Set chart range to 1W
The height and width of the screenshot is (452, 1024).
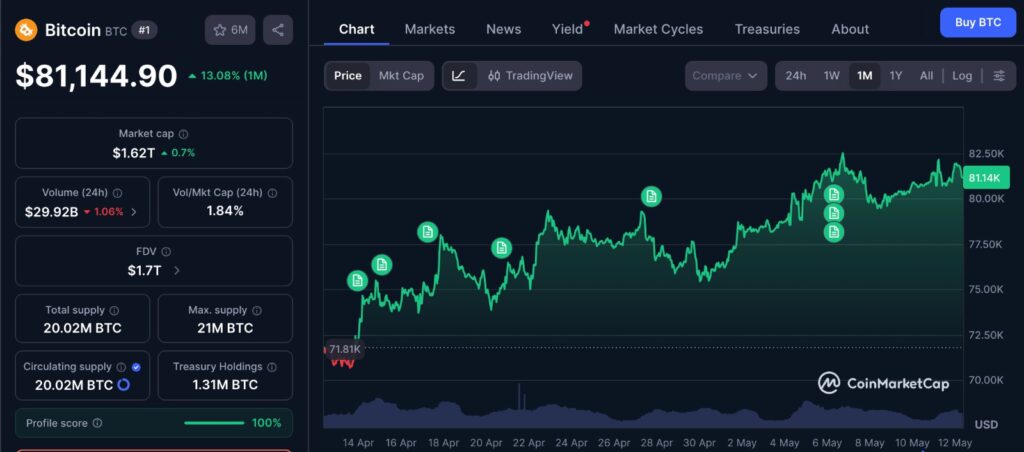[x=831, y=76]
